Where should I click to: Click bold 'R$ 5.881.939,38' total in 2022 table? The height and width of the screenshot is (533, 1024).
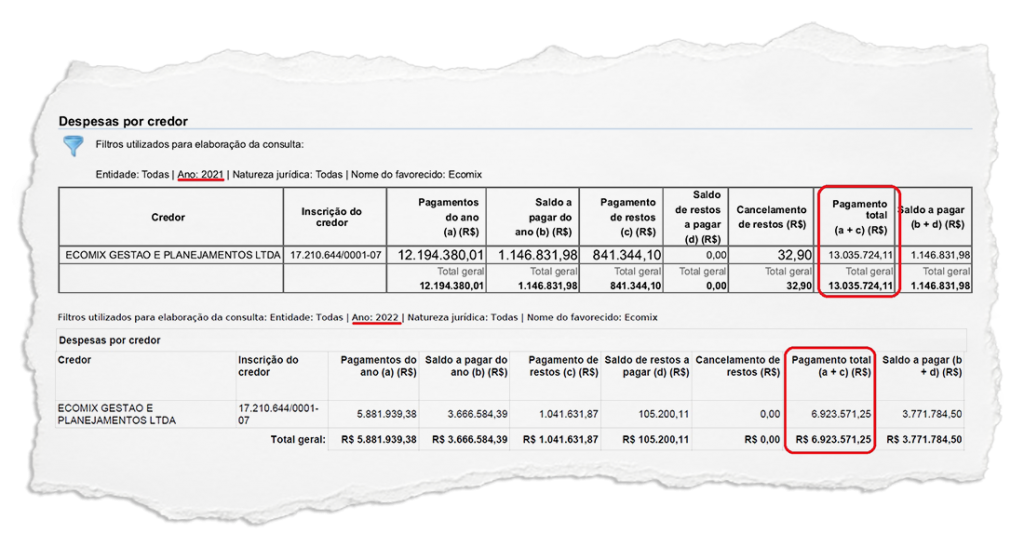[x=379, y=440]
